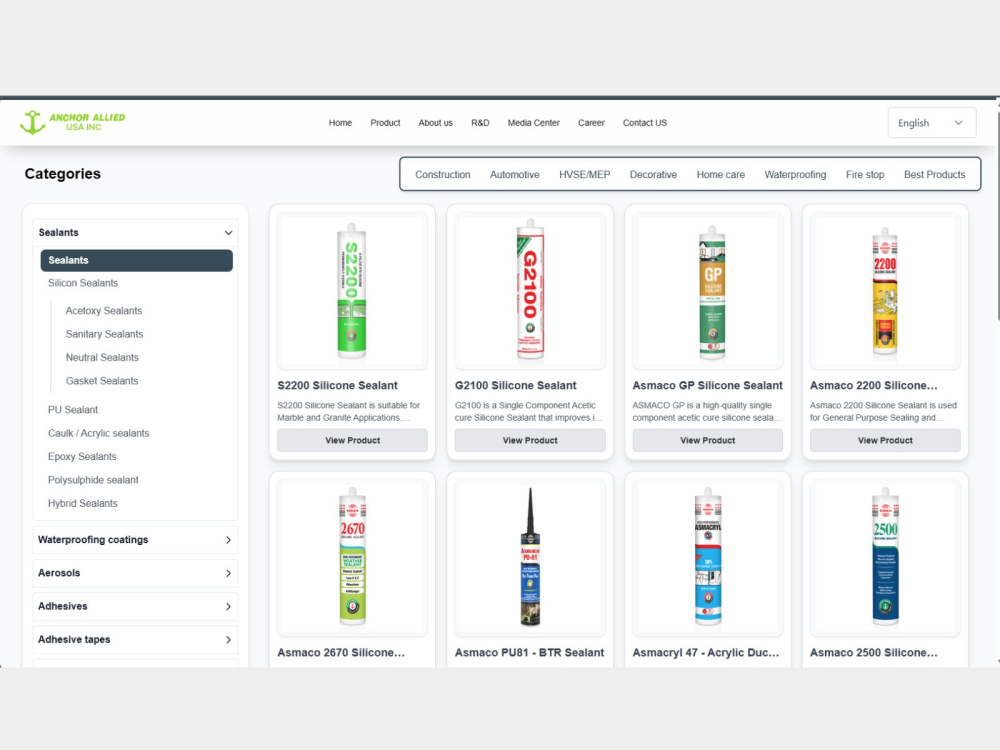Expand the Aerosols category
Viewport: 1000px width, 750px height.
pyautogui.click(x=135, y=573)
